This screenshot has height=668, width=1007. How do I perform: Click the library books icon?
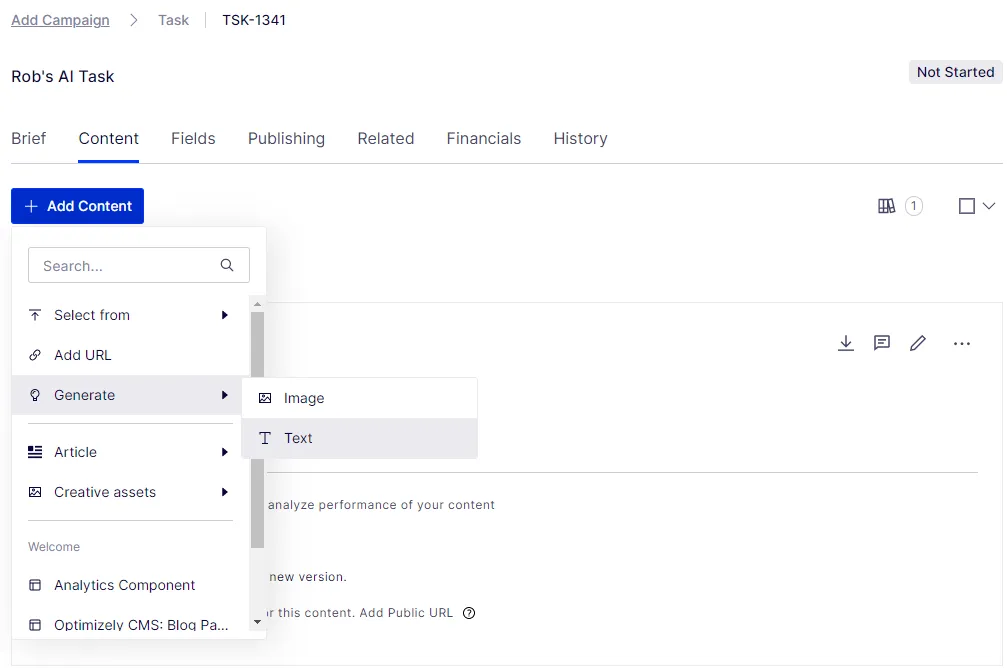(886, 206)
